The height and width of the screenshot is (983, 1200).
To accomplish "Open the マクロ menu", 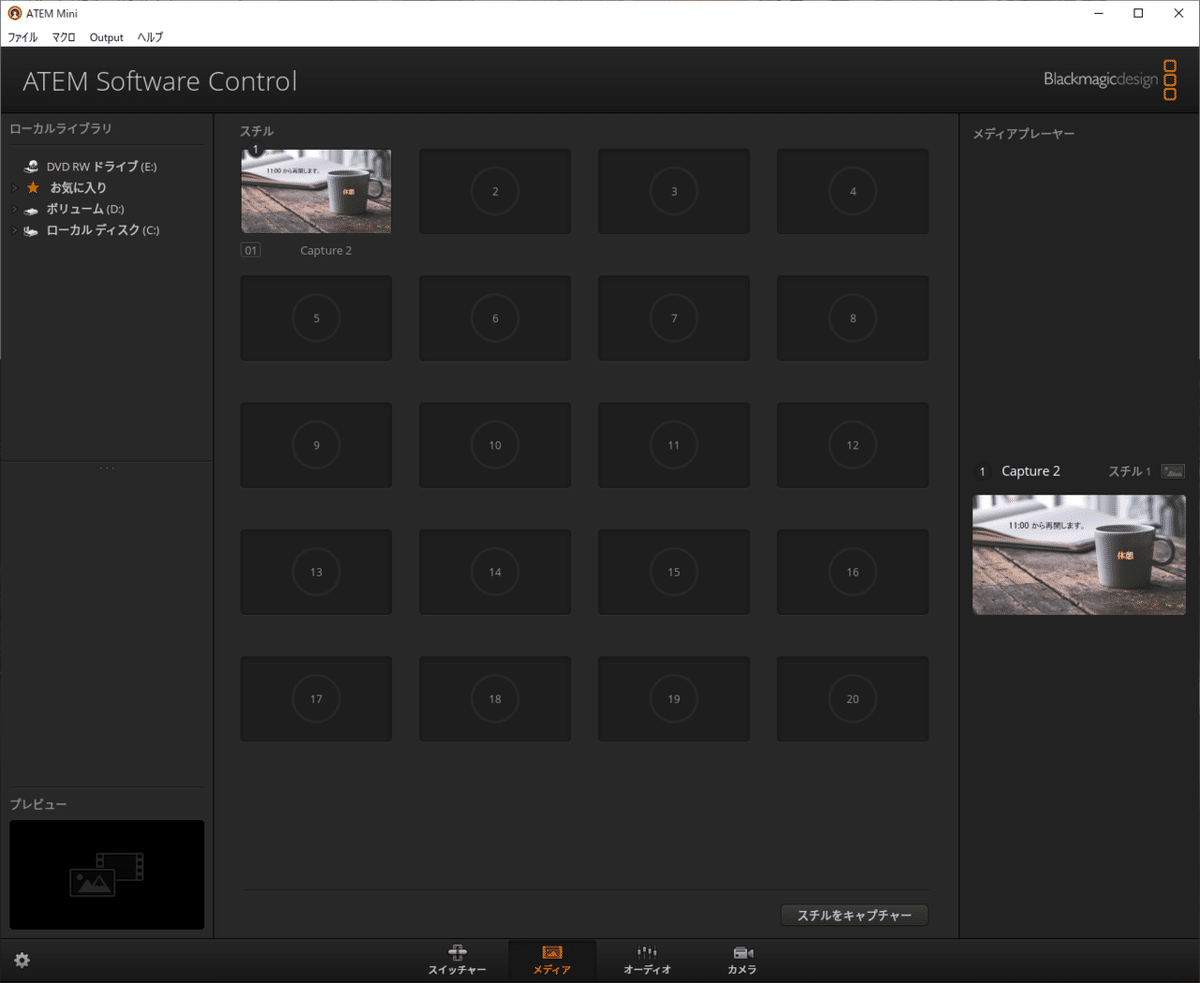I will click(x=64, y=37).
